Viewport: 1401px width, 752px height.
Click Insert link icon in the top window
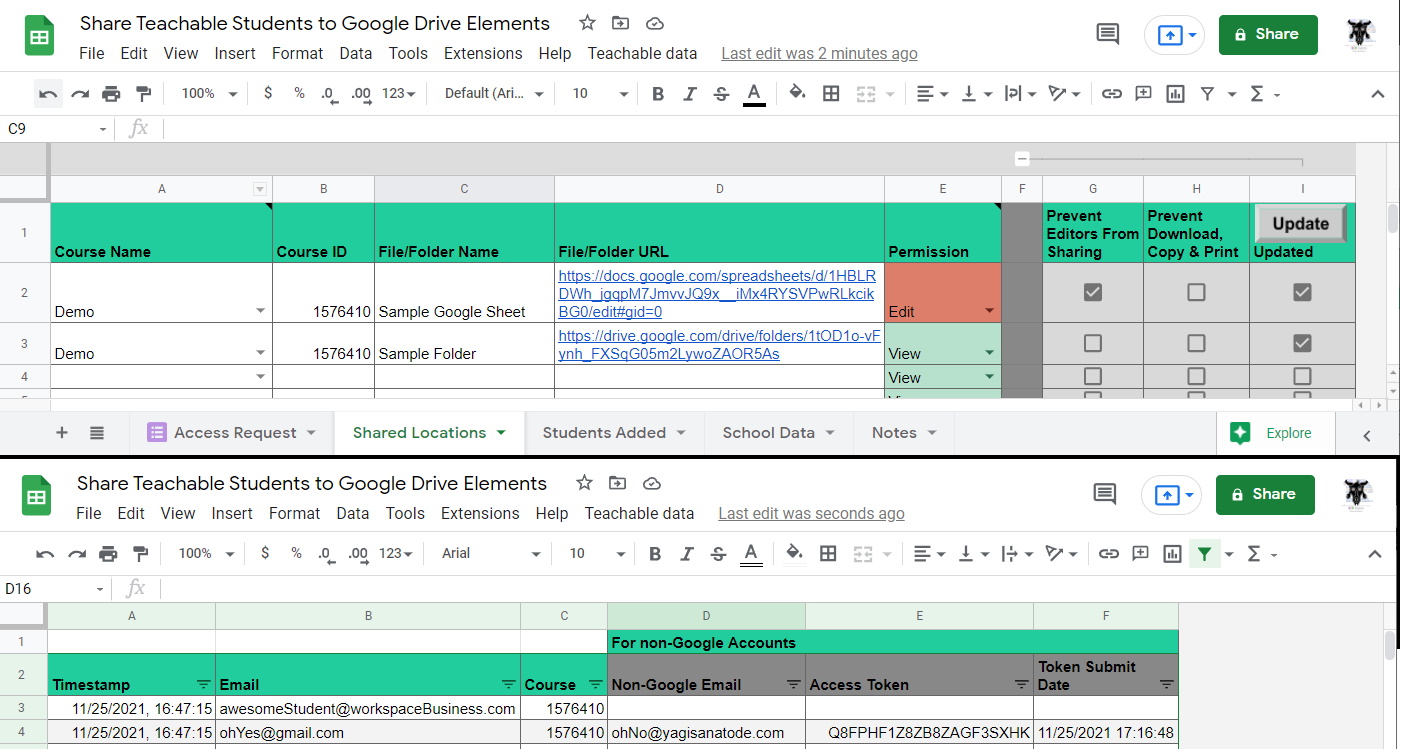click(x=1111, y=93)
